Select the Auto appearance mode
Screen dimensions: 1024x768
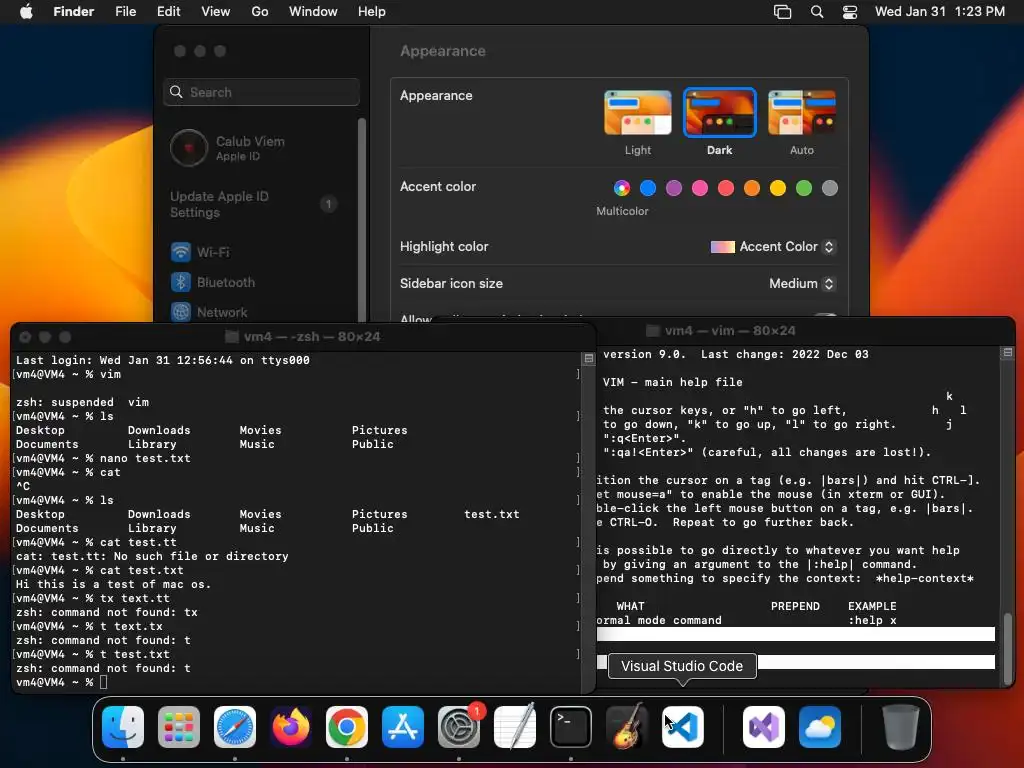click(x=802, y=112)
